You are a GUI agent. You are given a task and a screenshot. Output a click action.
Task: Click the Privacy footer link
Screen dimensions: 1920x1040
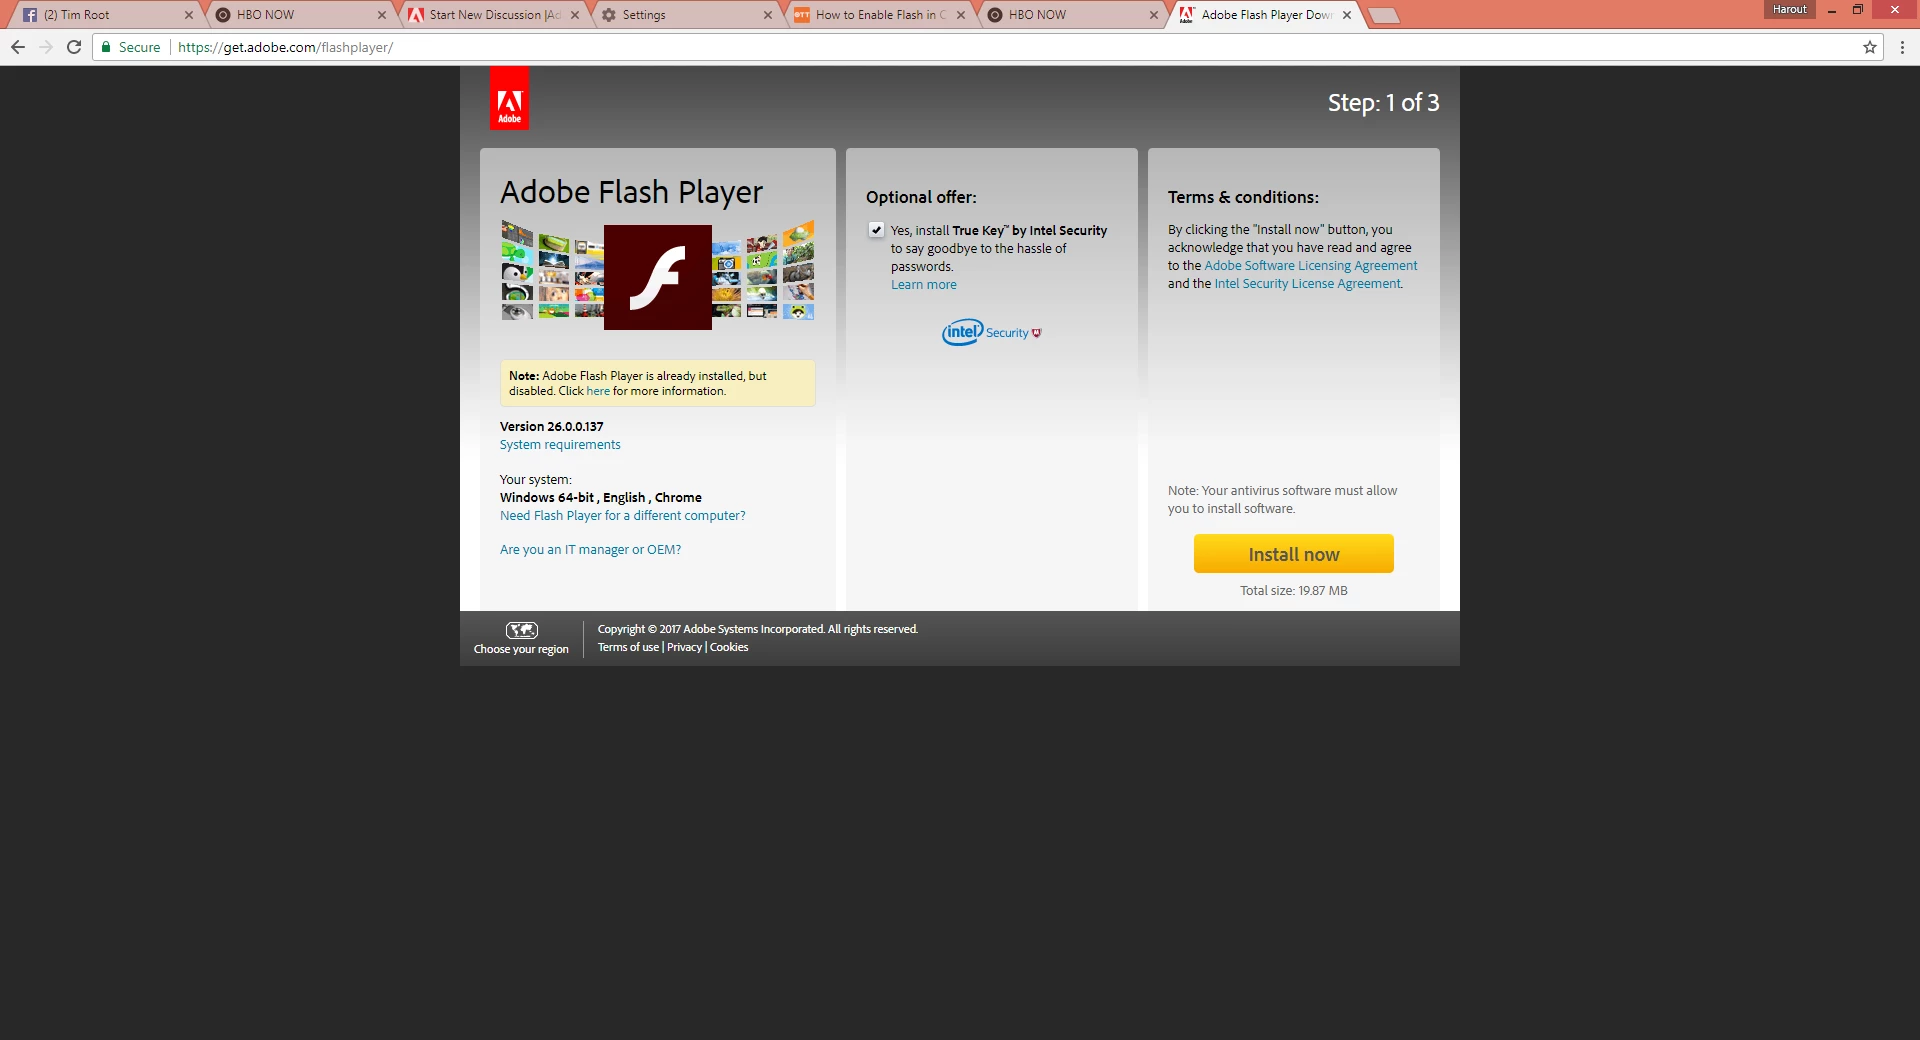684,647
